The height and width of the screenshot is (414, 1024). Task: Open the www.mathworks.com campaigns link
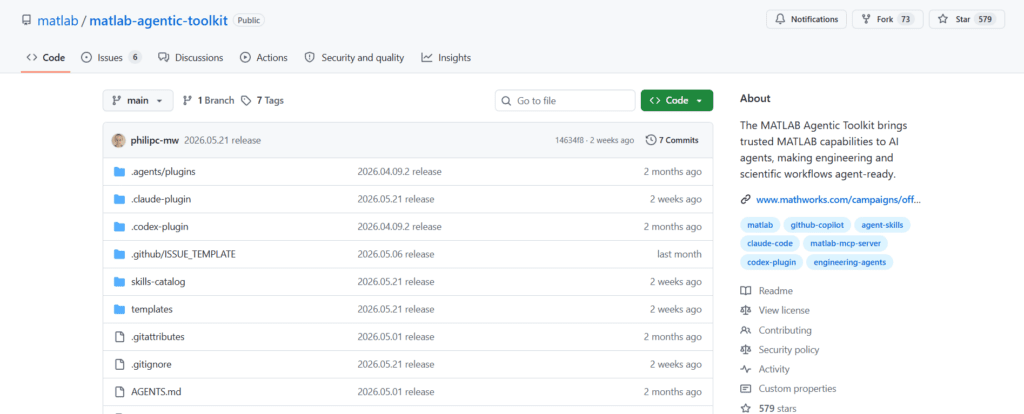[838, 199]
